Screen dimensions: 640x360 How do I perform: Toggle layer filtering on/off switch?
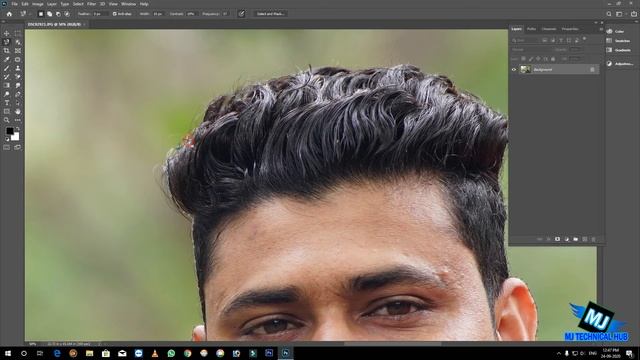(584, 38)
